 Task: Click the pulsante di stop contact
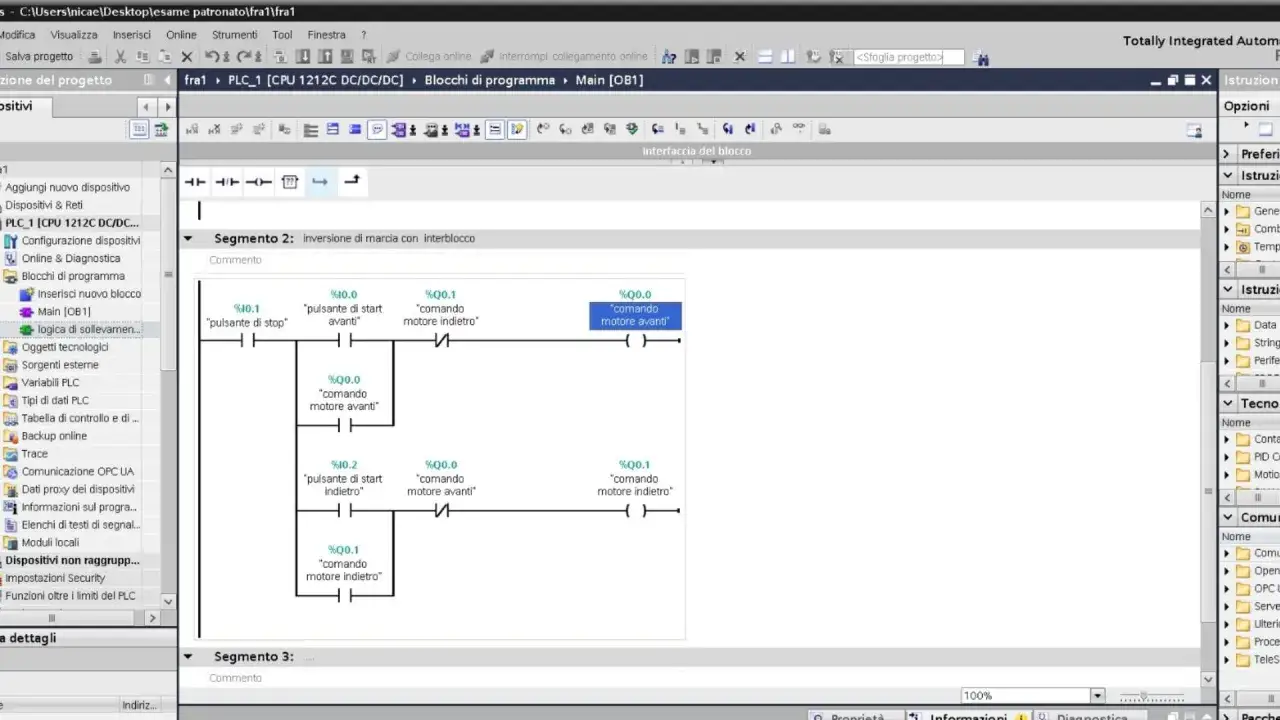click(246, 340)
